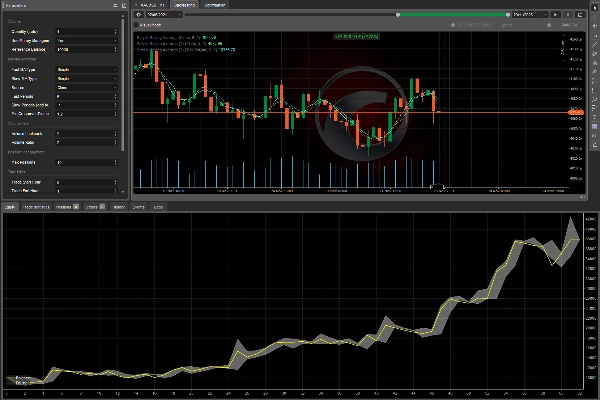Click the green backtest date range slider

click(450, 15)
